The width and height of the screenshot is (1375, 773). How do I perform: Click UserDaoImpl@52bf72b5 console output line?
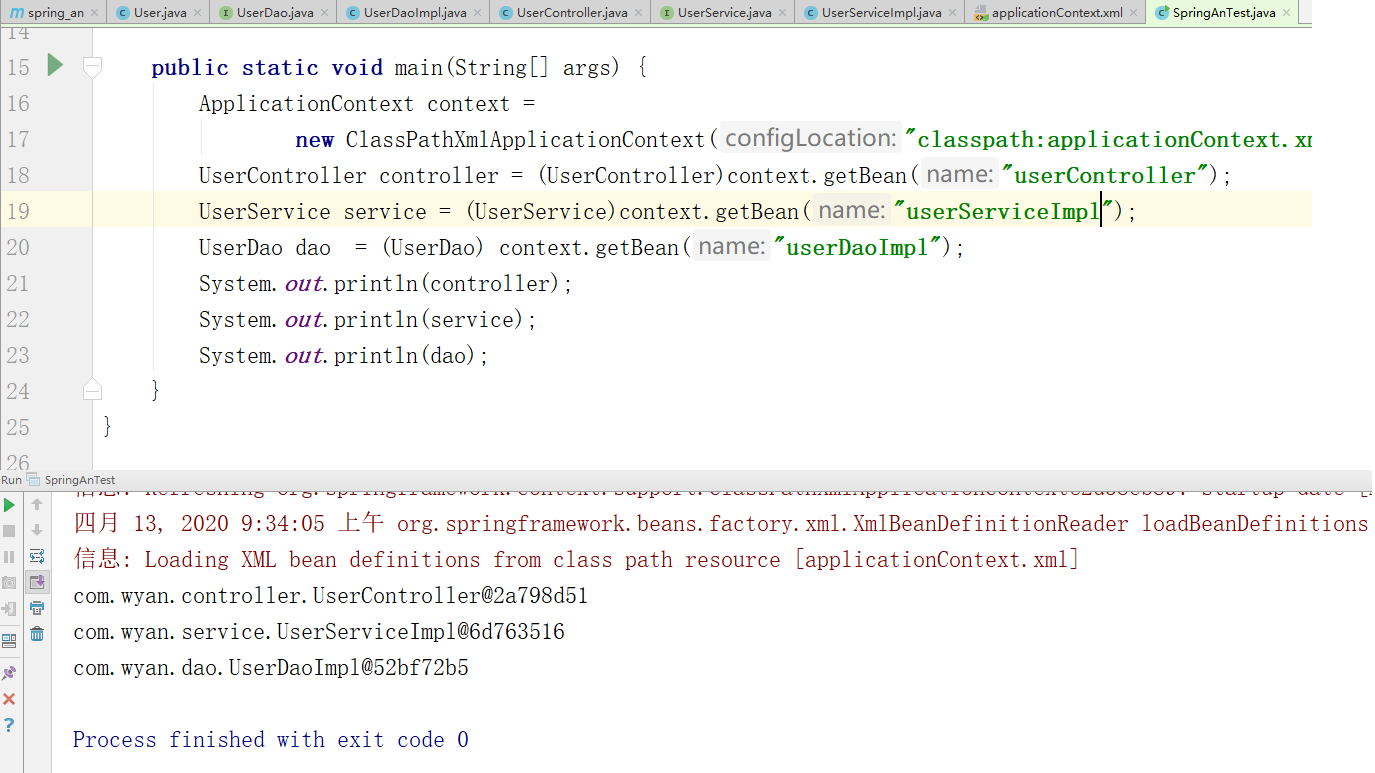[271, 668]
